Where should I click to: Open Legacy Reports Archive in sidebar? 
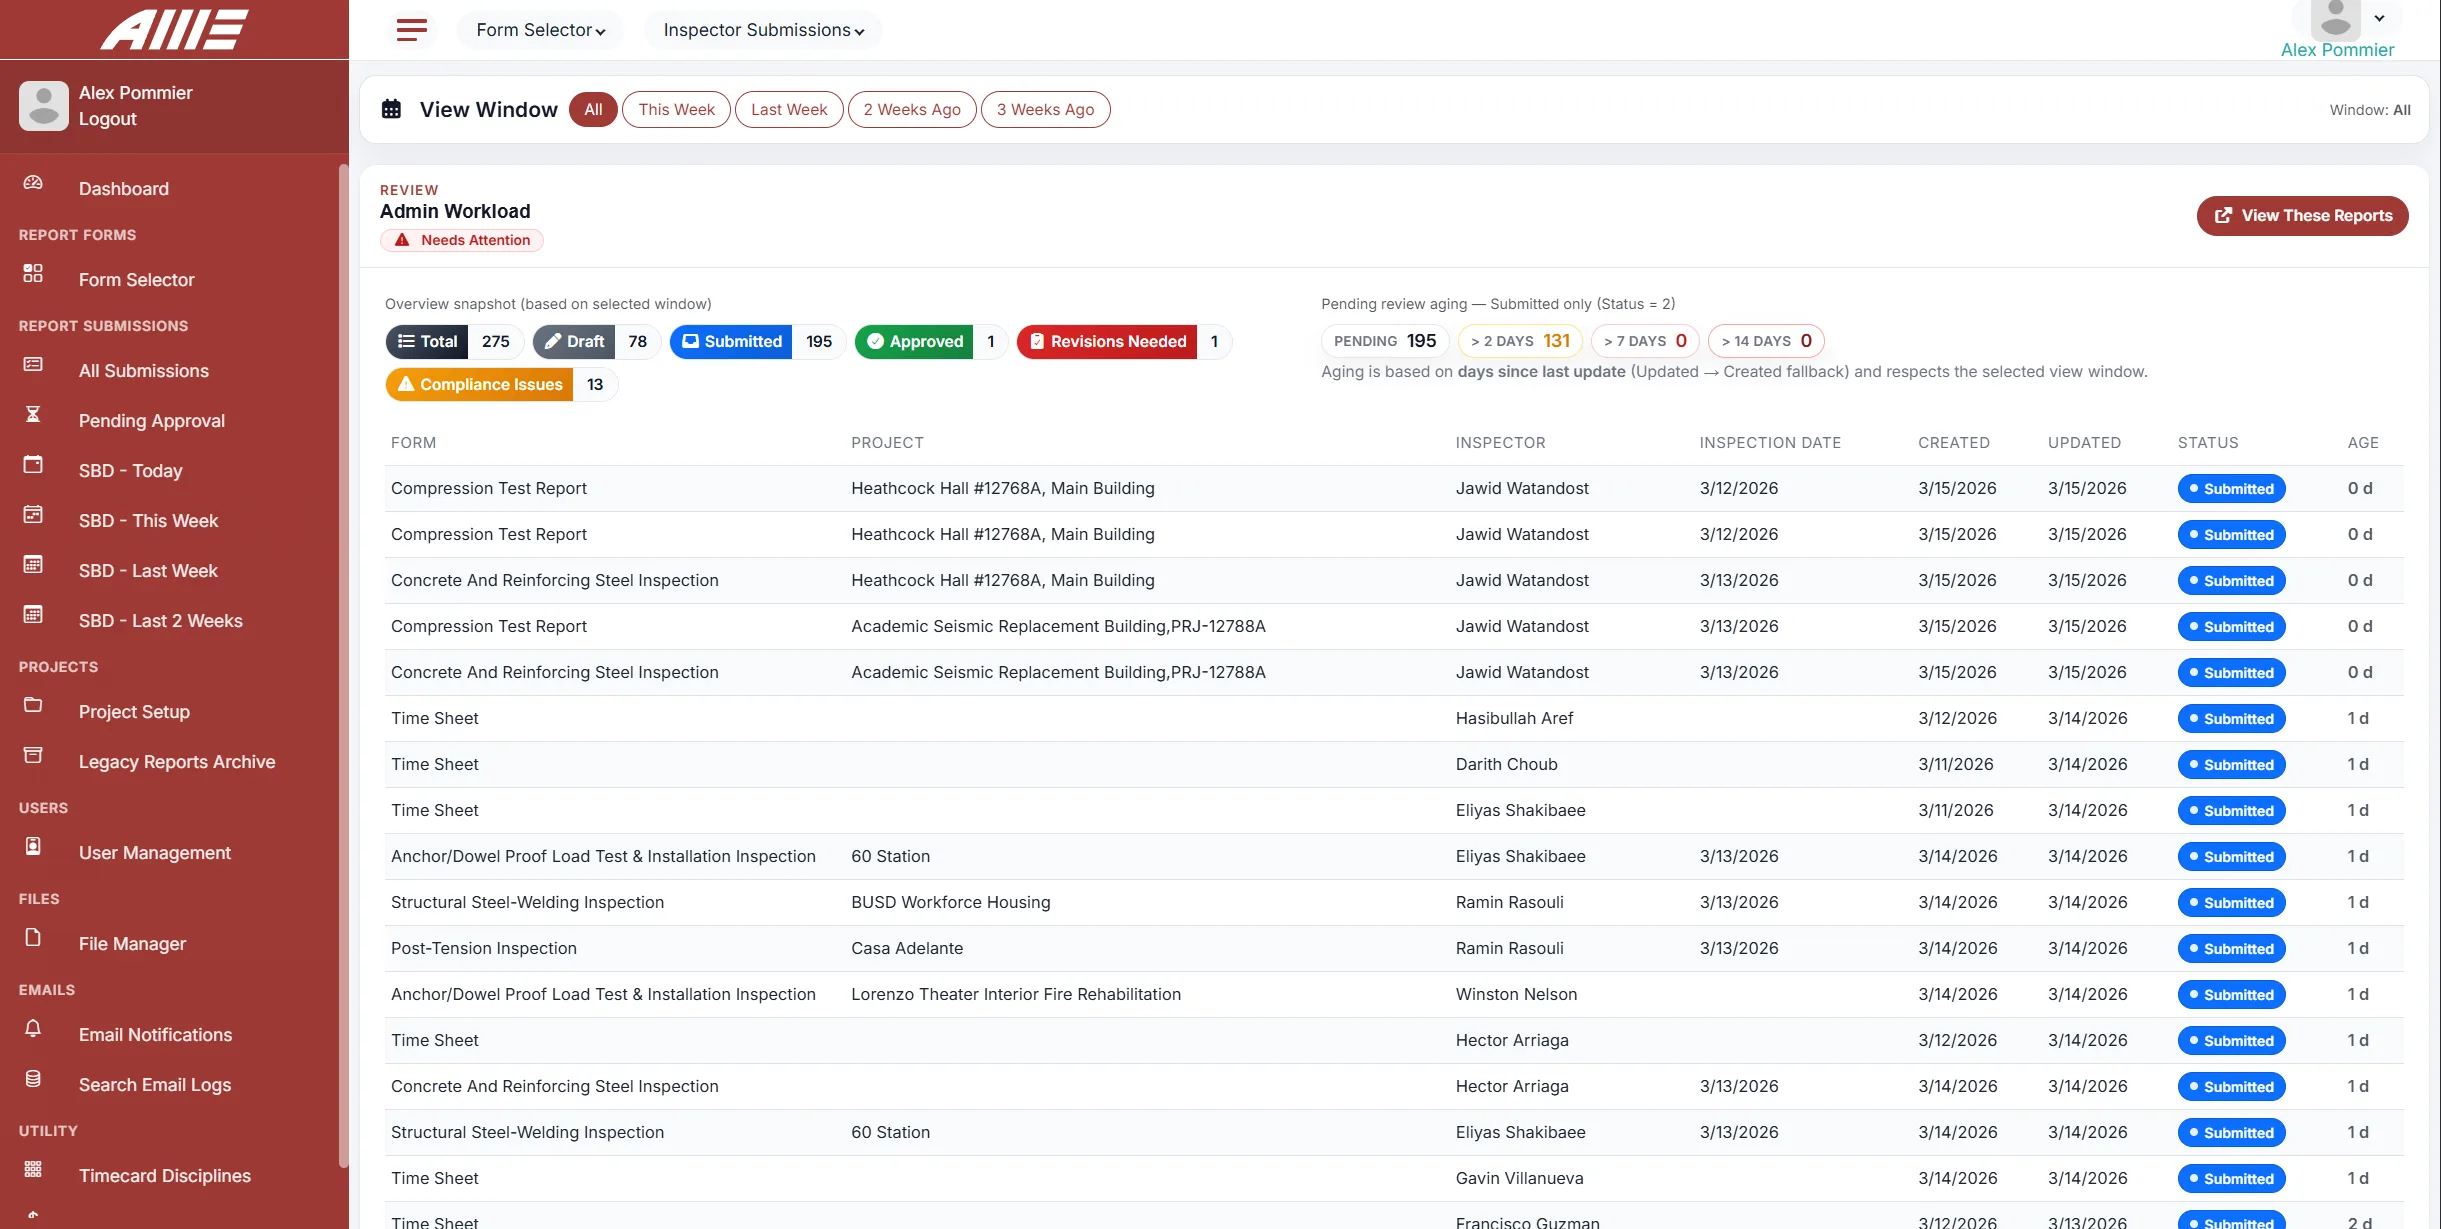[177, 762]
